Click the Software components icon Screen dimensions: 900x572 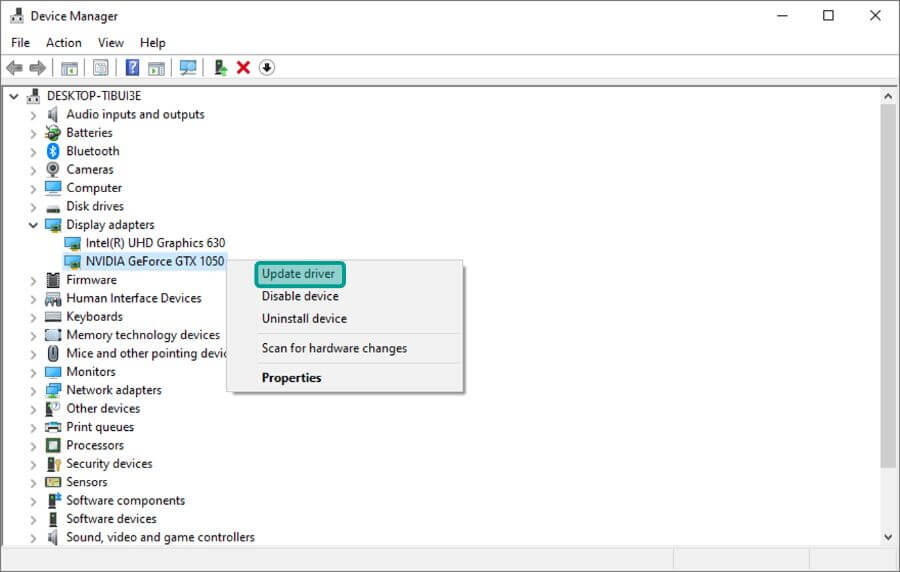coord(53,500)
